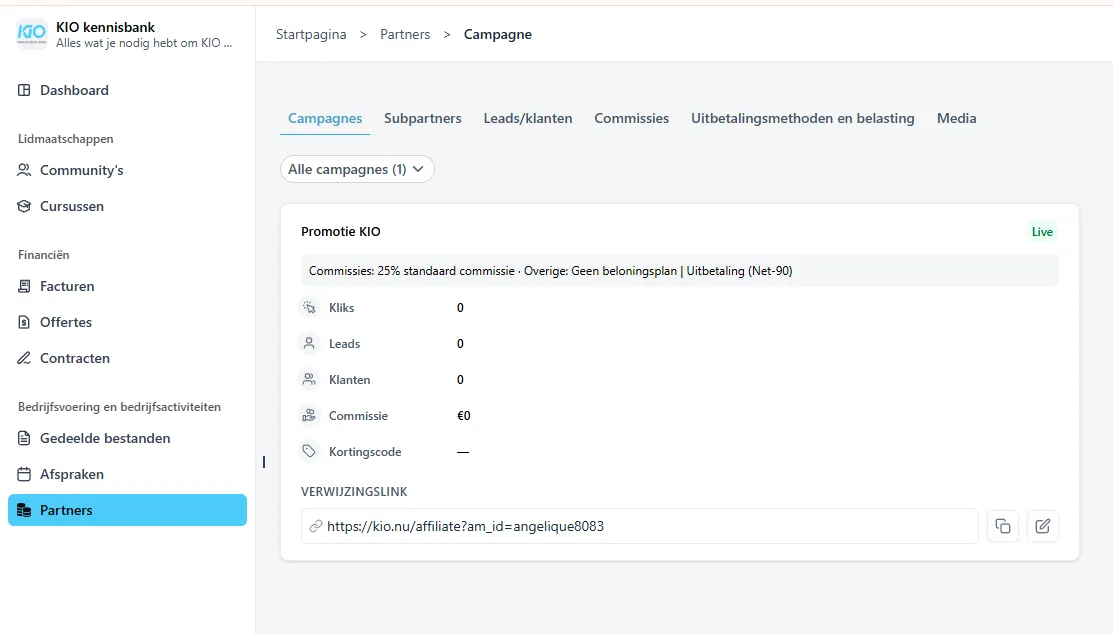This screenshot has width=1113, height=634.
Task: Click the Financiën section label
Action: (x=43, y=255)
